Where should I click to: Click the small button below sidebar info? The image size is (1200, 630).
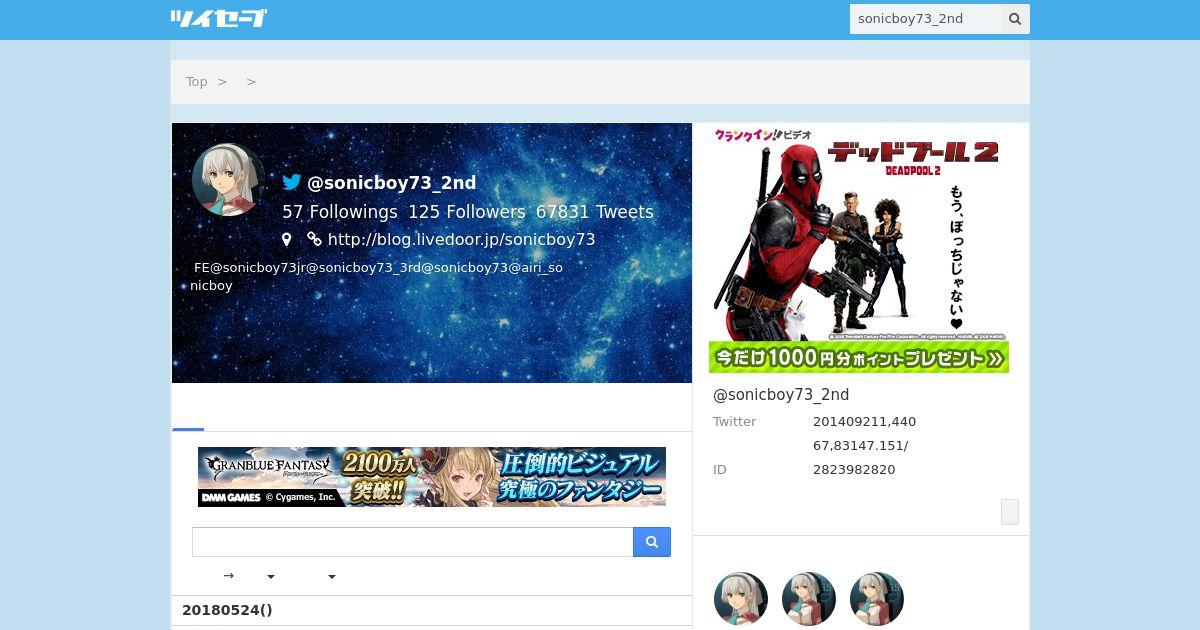(x=1010, y=512)
